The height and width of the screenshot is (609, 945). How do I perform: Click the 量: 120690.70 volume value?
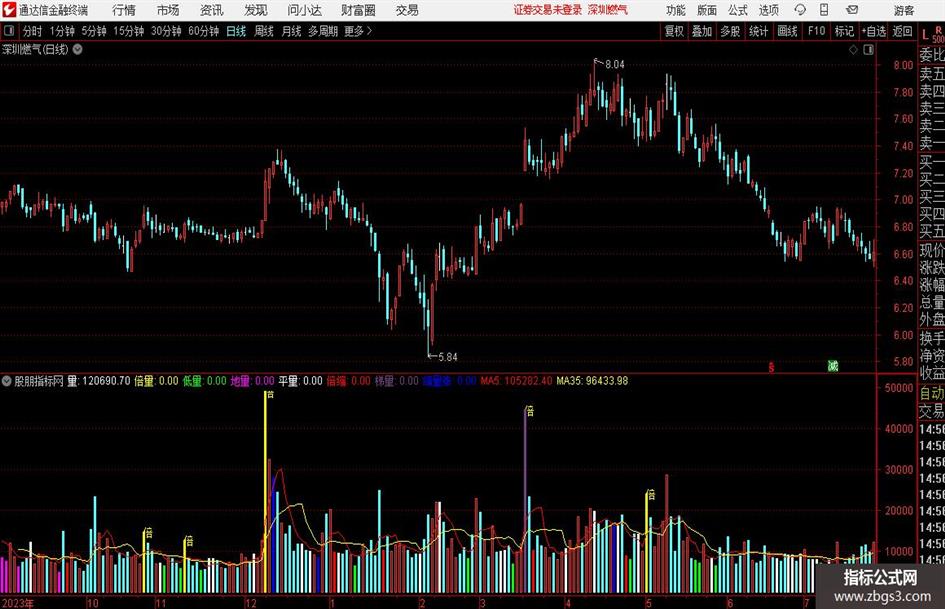pos(98,381)
